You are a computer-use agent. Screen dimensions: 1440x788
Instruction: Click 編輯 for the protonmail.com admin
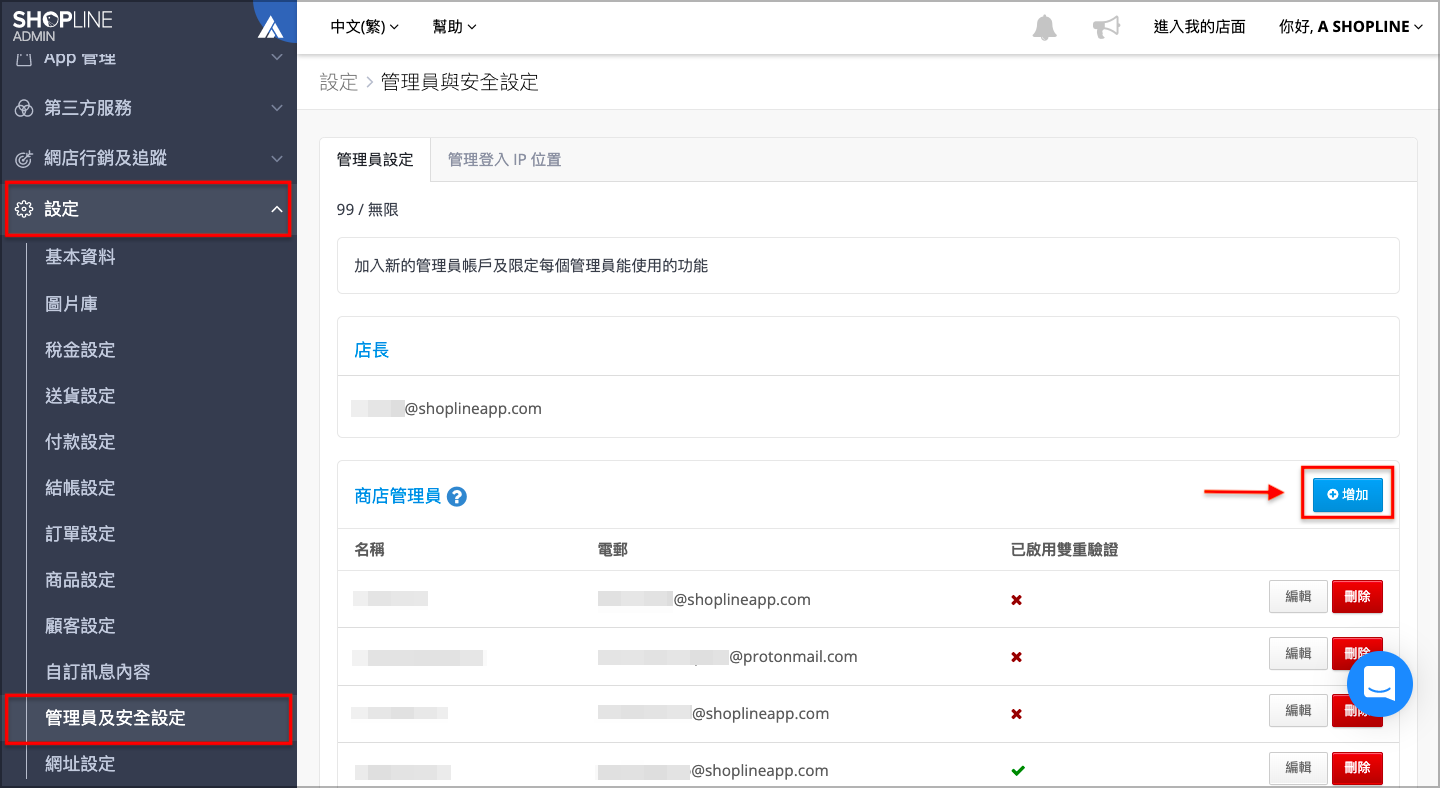coord(1298,654)
